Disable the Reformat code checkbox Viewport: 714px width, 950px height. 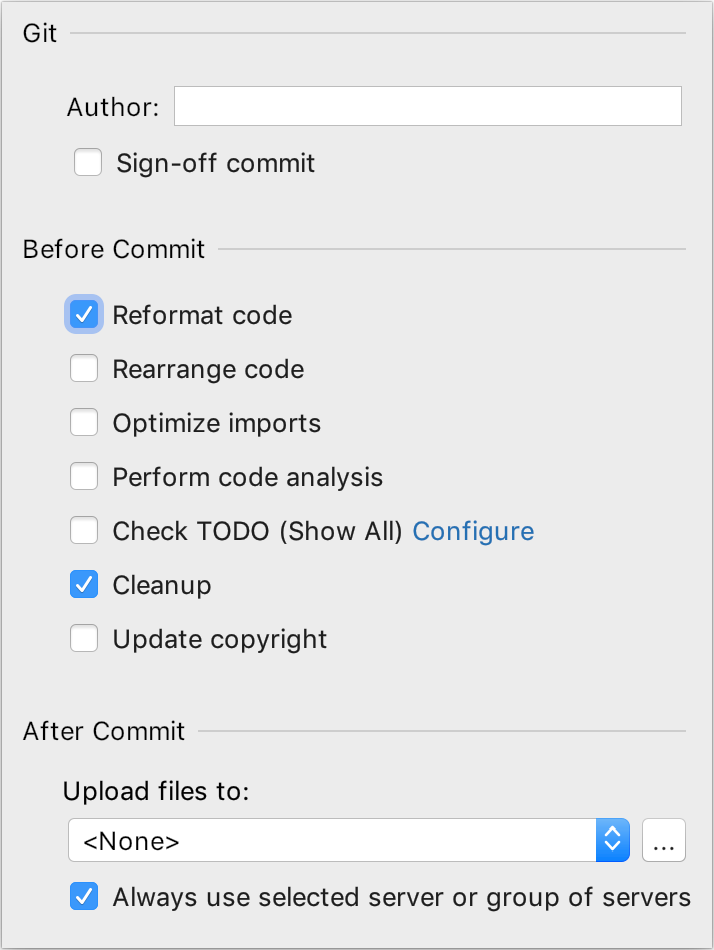(x=84, y=314)
